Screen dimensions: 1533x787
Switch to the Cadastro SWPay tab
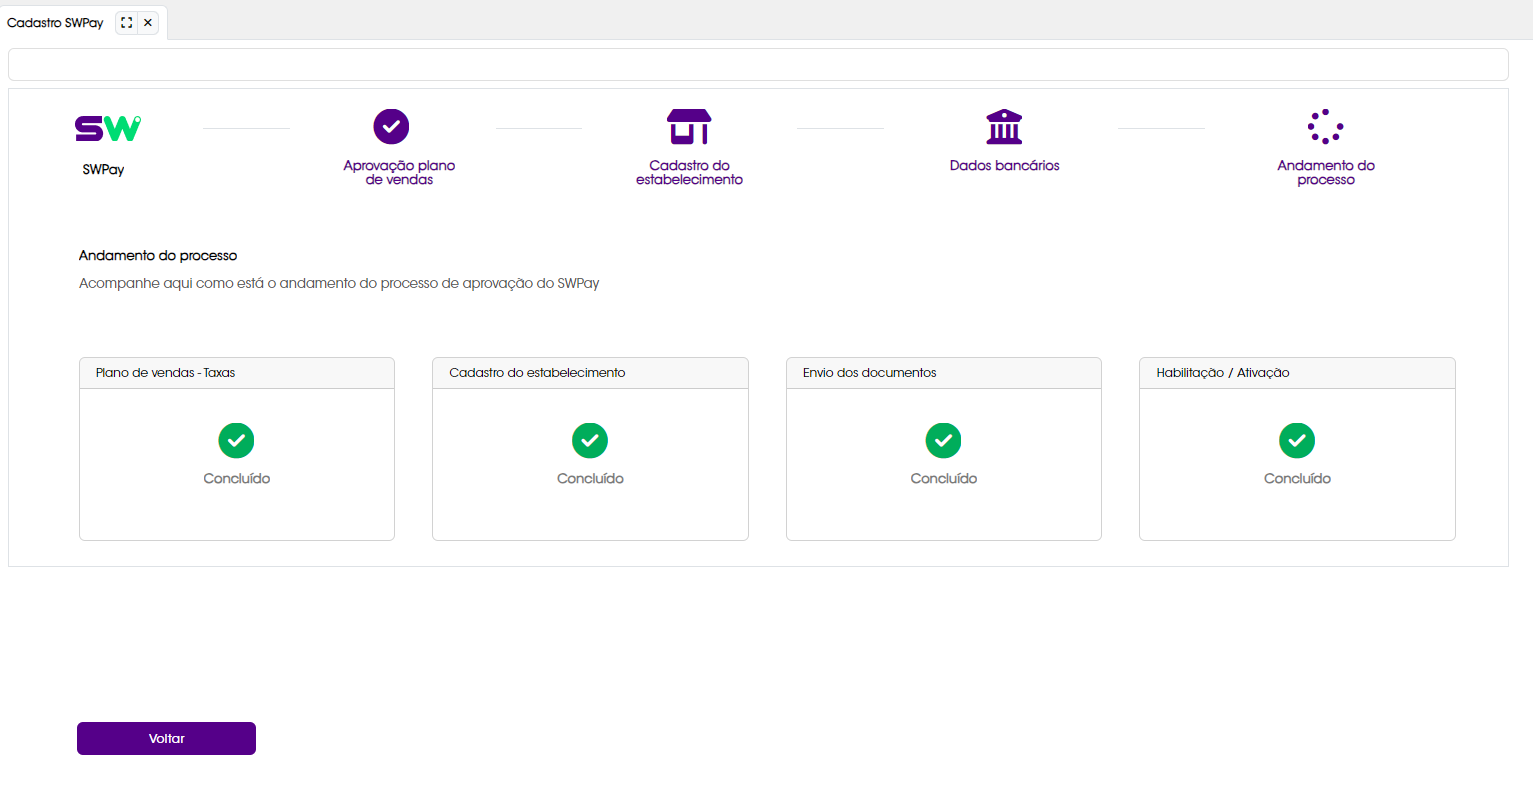55,22
